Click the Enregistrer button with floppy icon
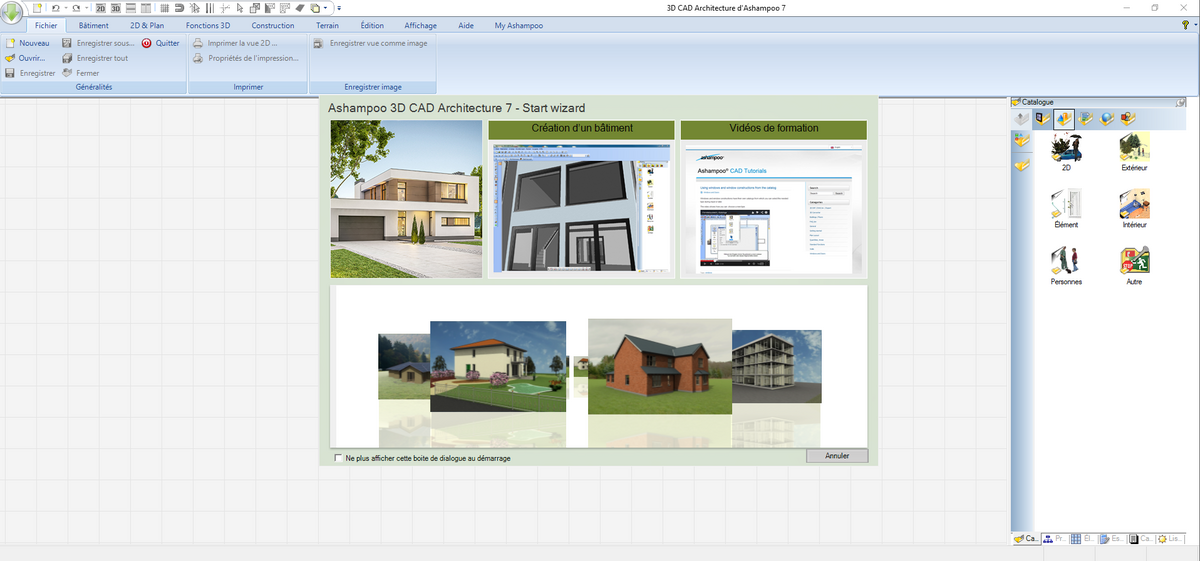Image resolution: width=1200 pixels, height=561 pixels. 30,73
